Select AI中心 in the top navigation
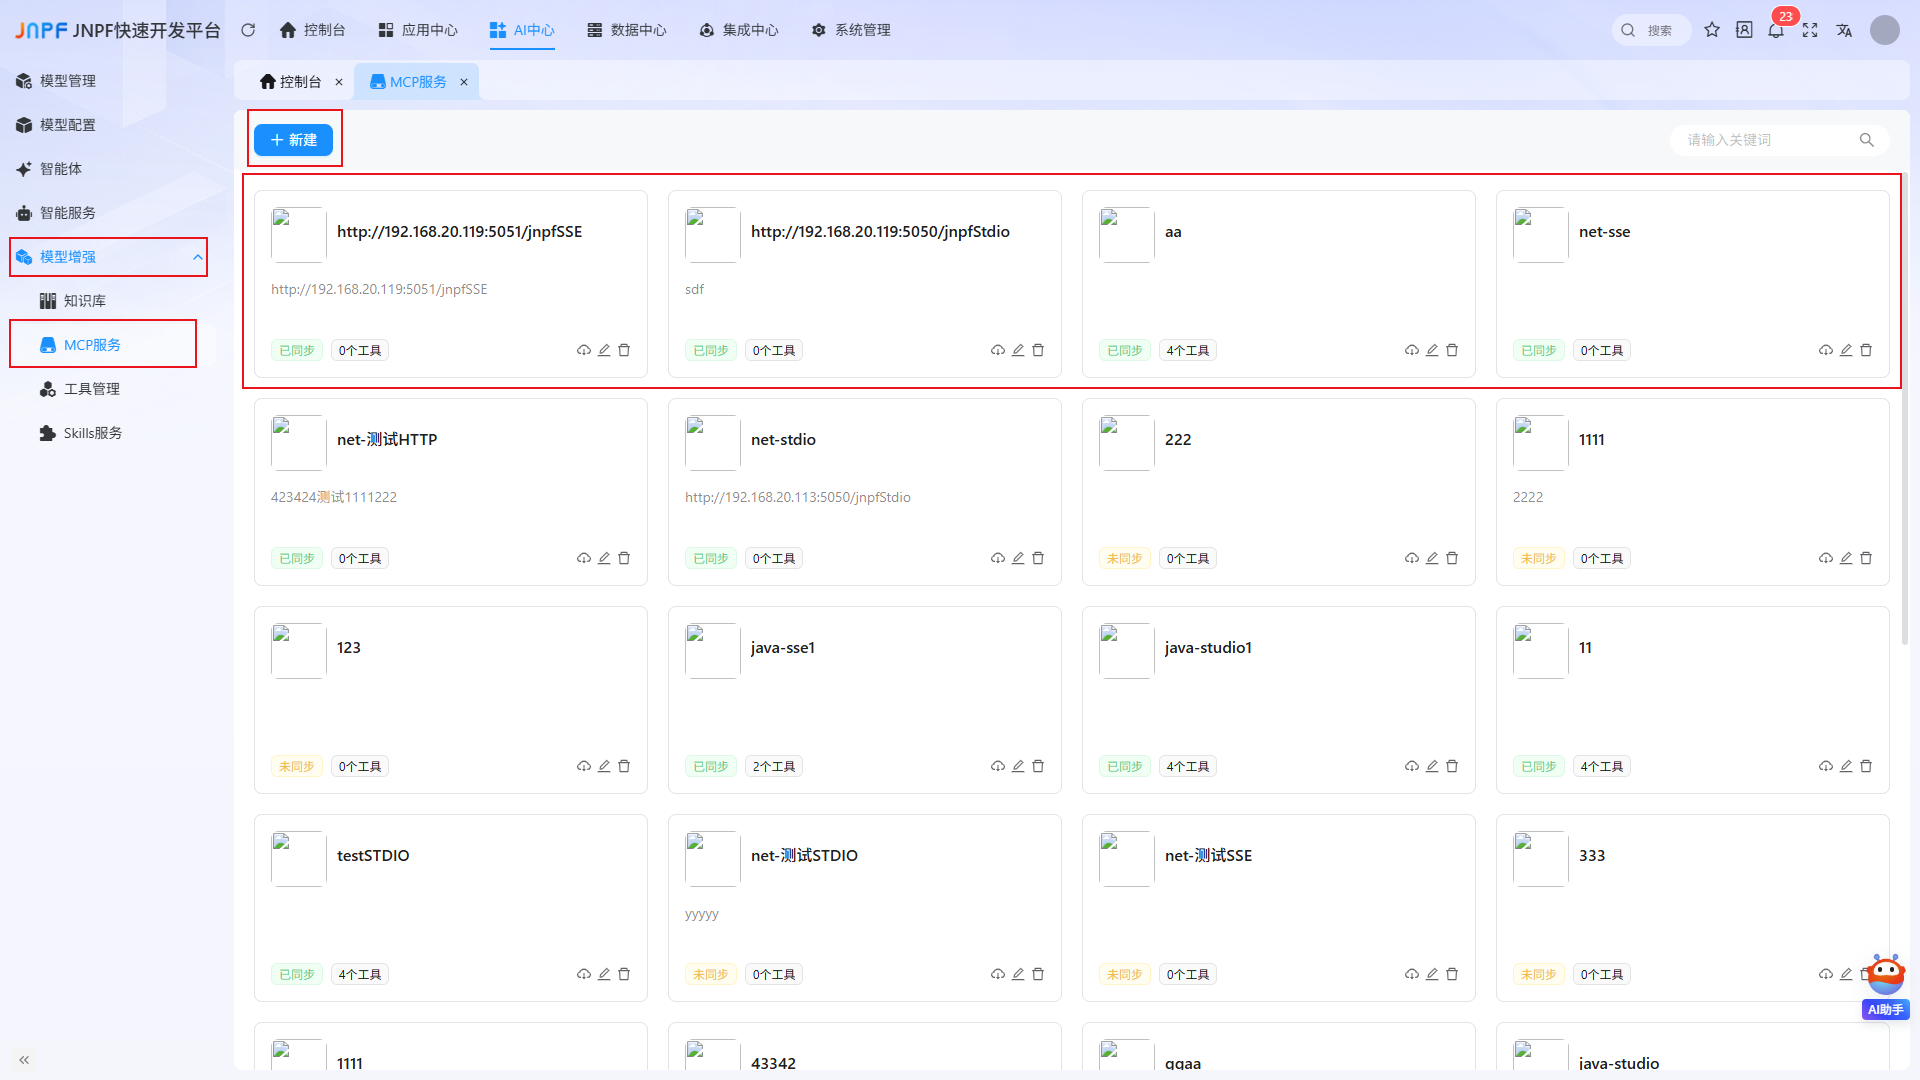The width and height of the screenshot is (1920, 1080). (x=522, y=30)
